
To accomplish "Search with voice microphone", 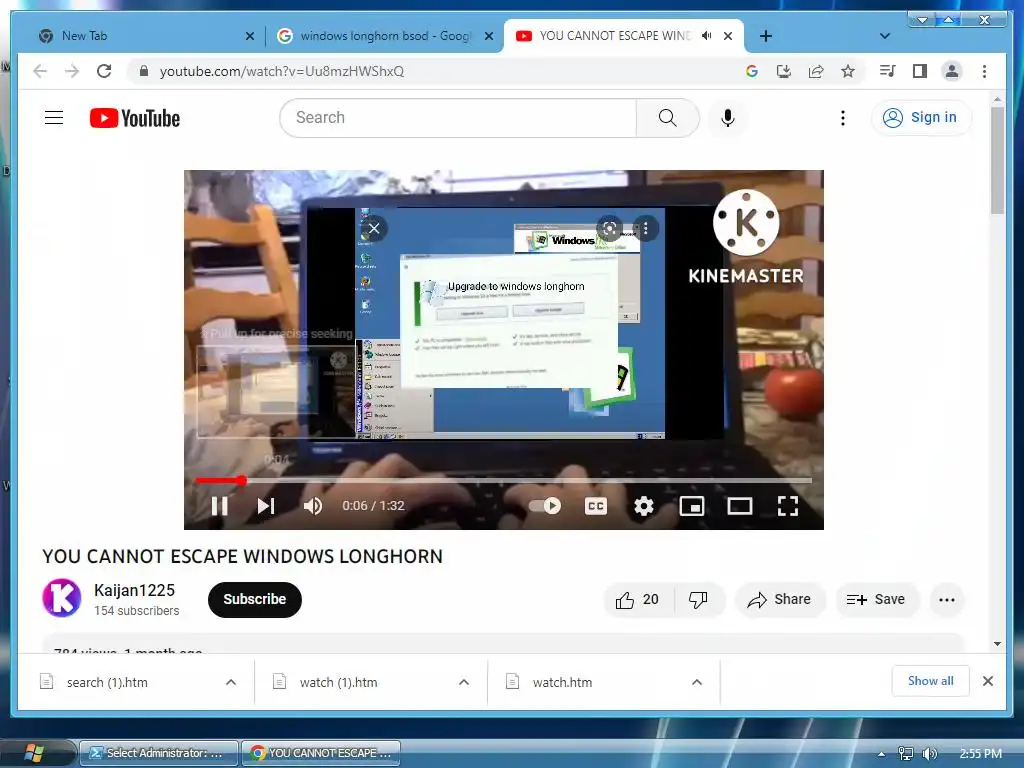I will click(728, 118).
